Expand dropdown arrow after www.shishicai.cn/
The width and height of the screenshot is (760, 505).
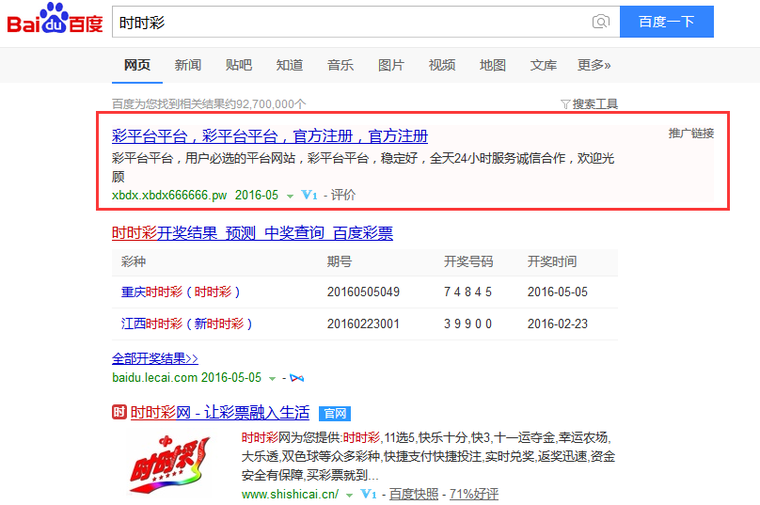coord(349,495)
